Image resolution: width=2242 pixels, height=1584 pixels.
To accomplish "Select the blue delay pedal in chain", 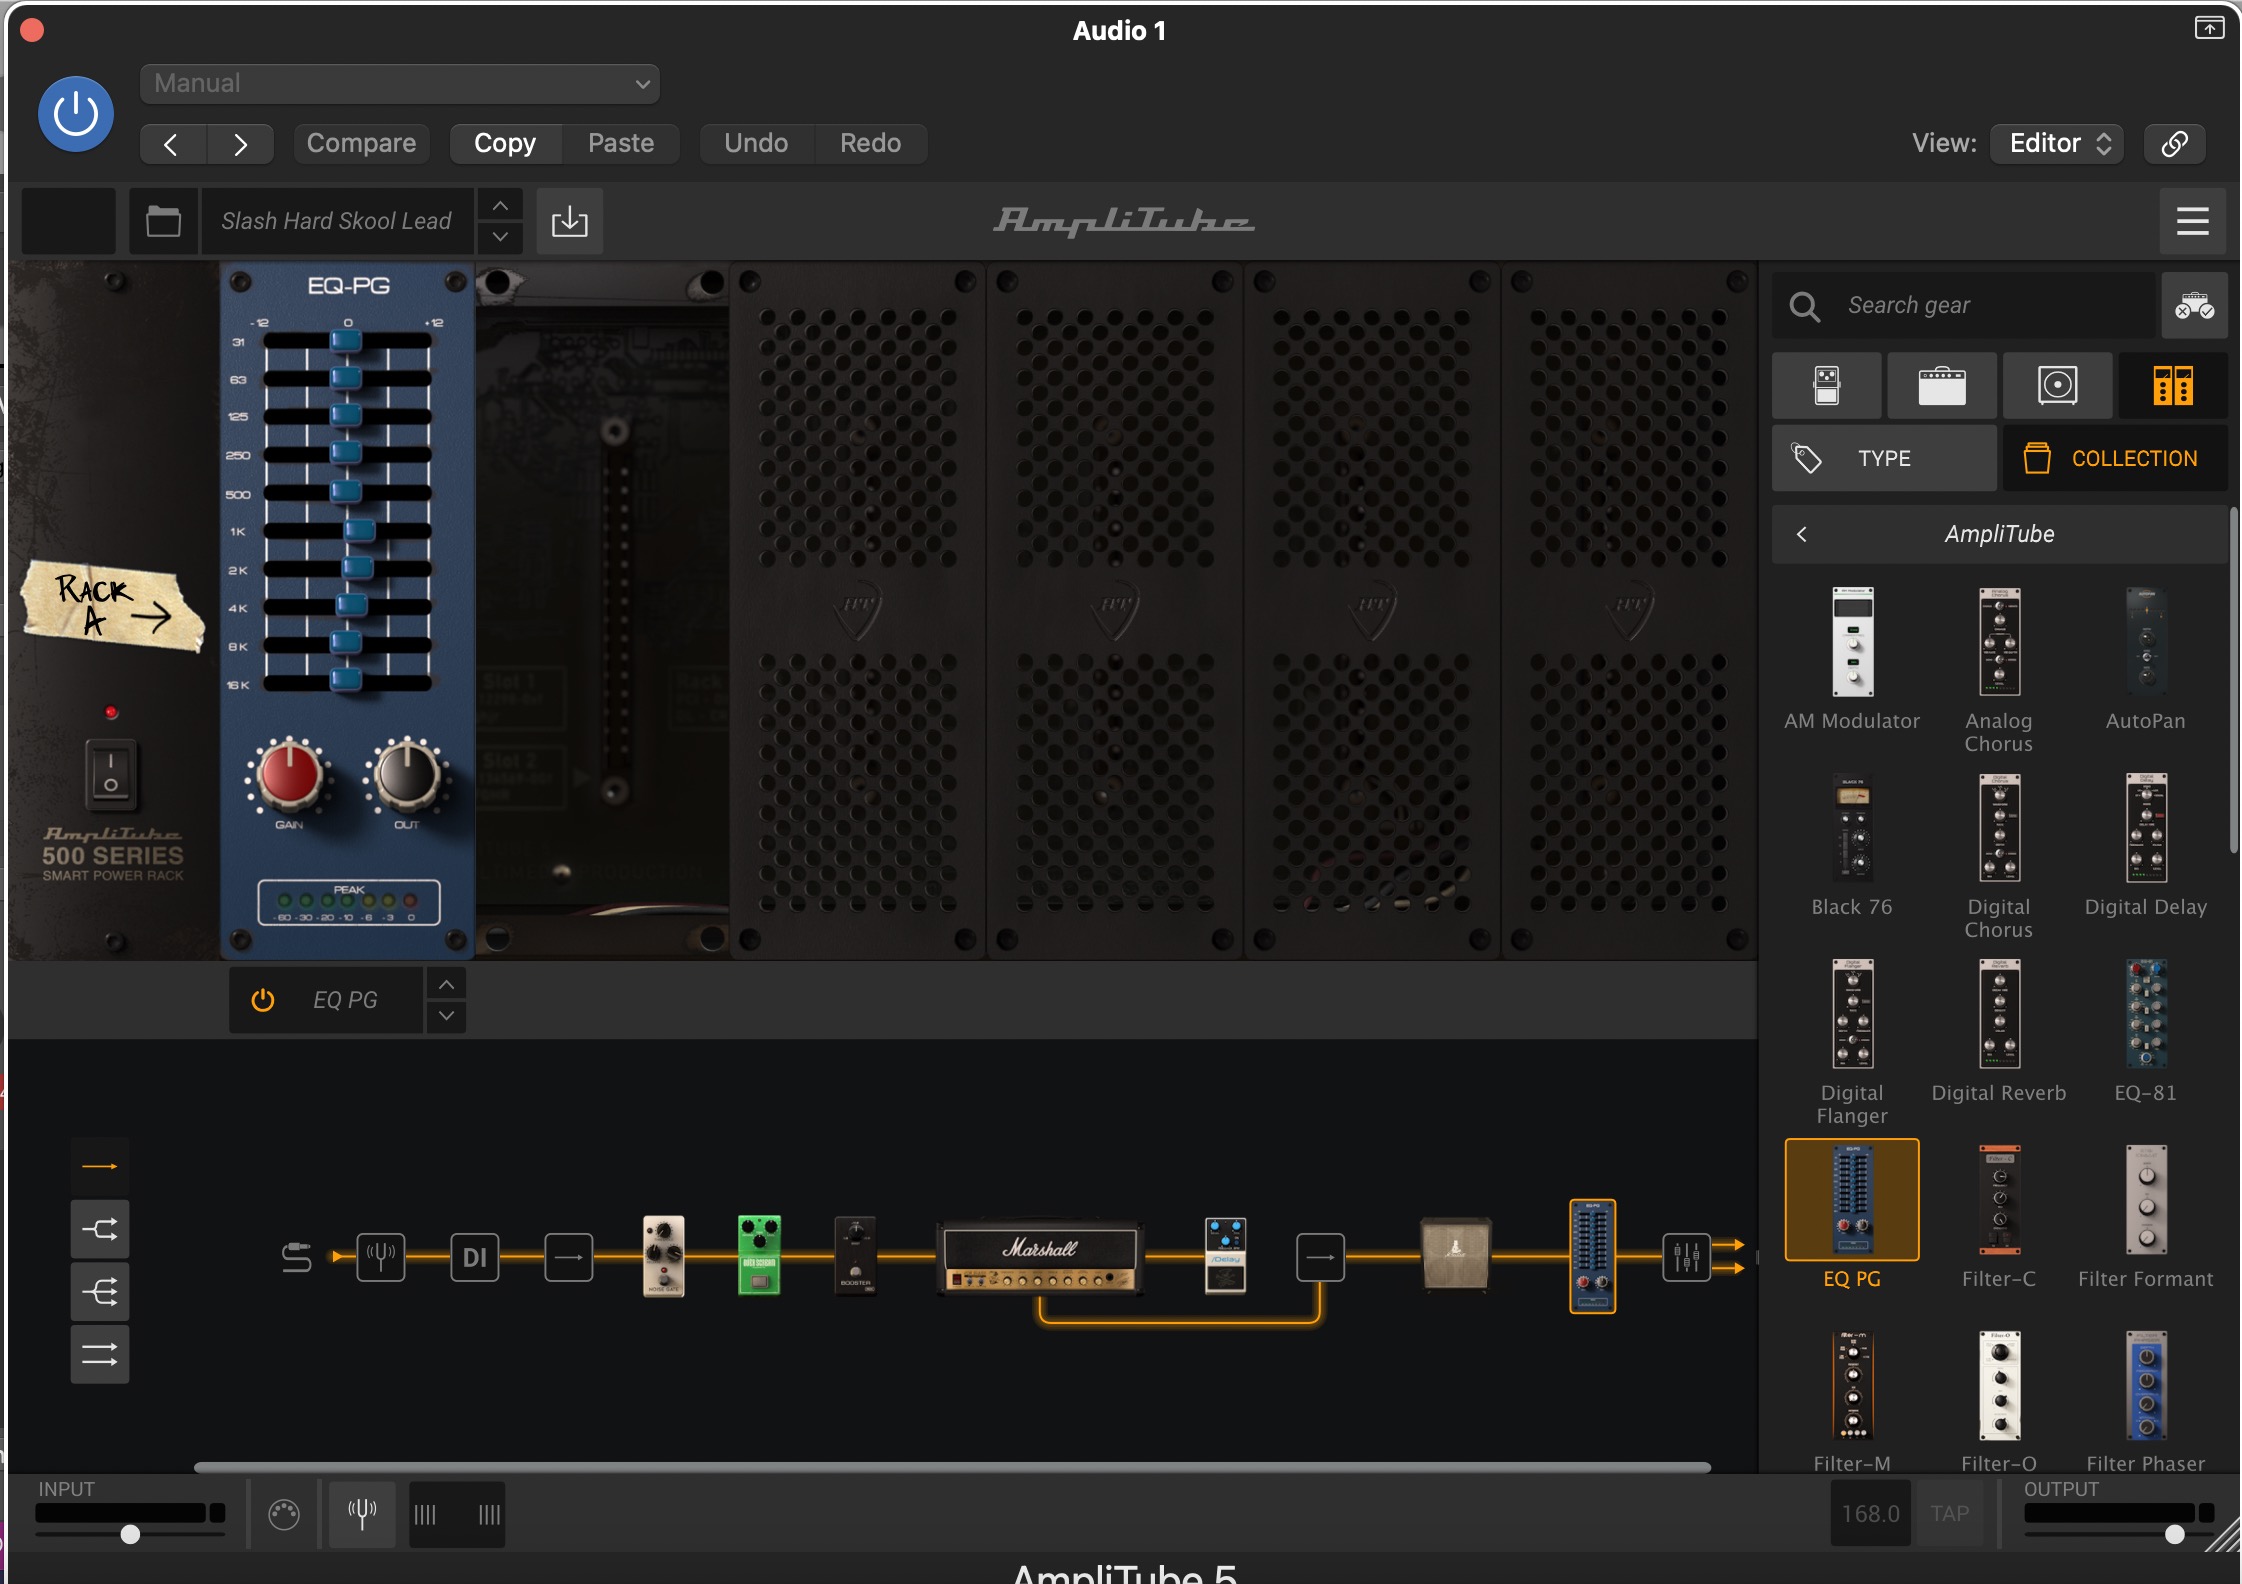I will pyautogui.click(x=1225, y=1255).
